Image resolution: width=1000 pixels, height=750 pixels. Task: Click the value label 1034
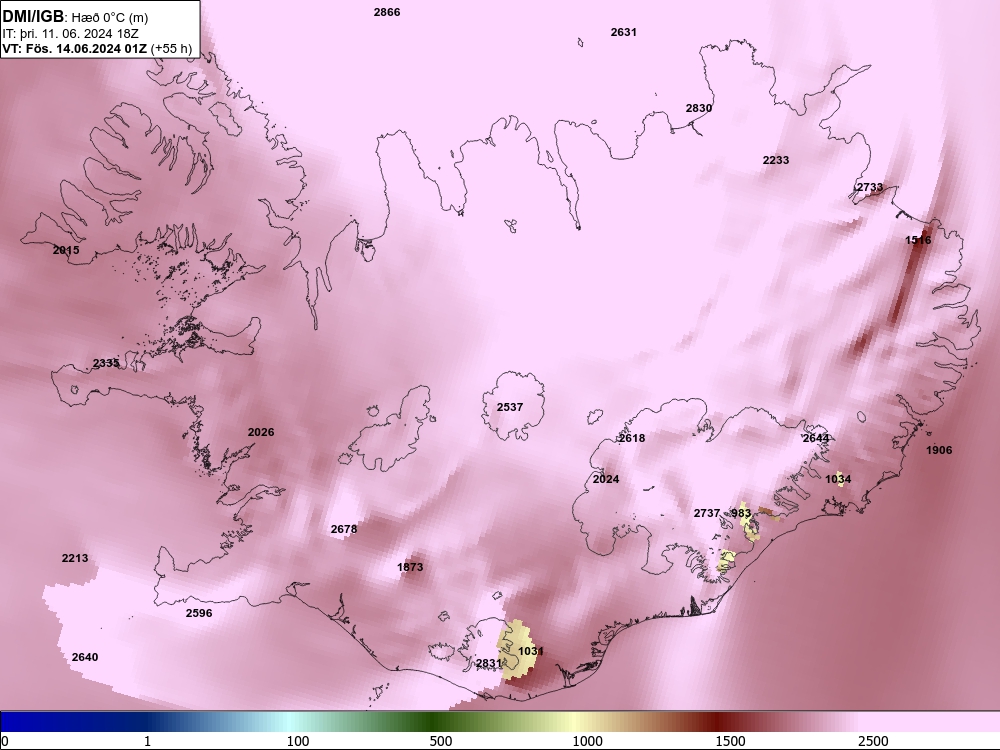pyautogui.click(x=838, y=479)
